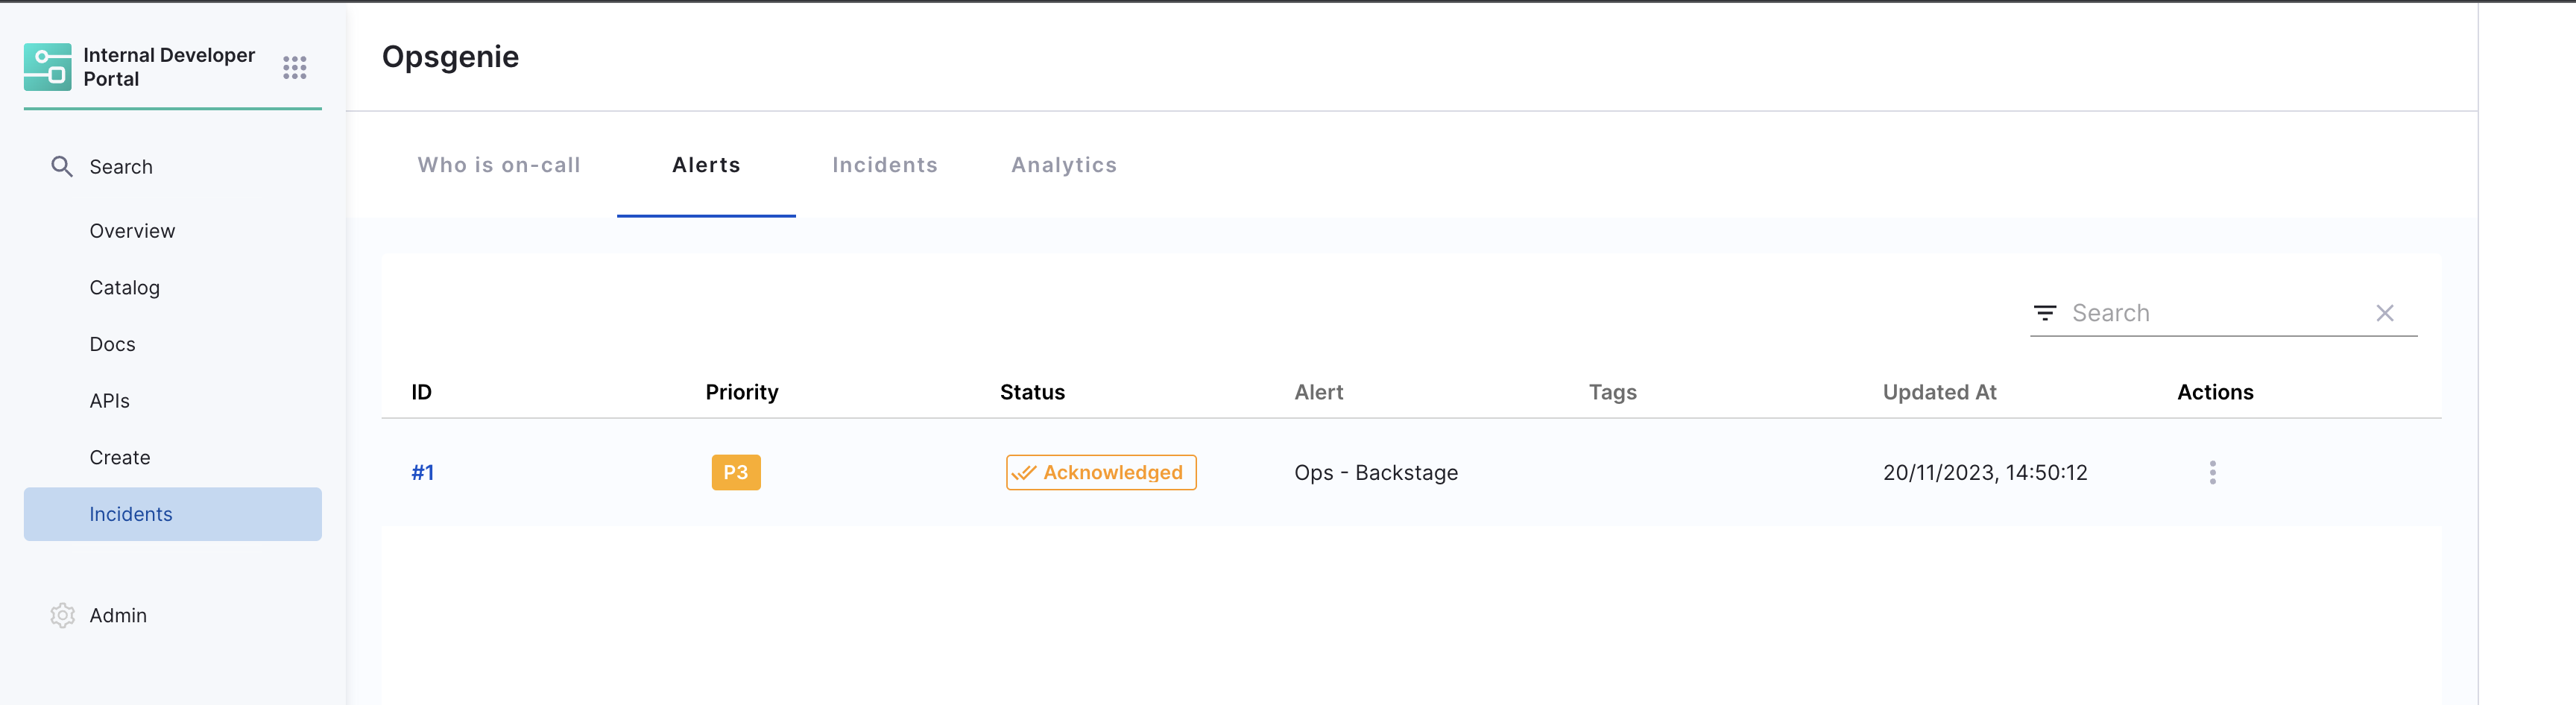
Task: Click the P3 priority badge
Action: (x=735, y=472)
